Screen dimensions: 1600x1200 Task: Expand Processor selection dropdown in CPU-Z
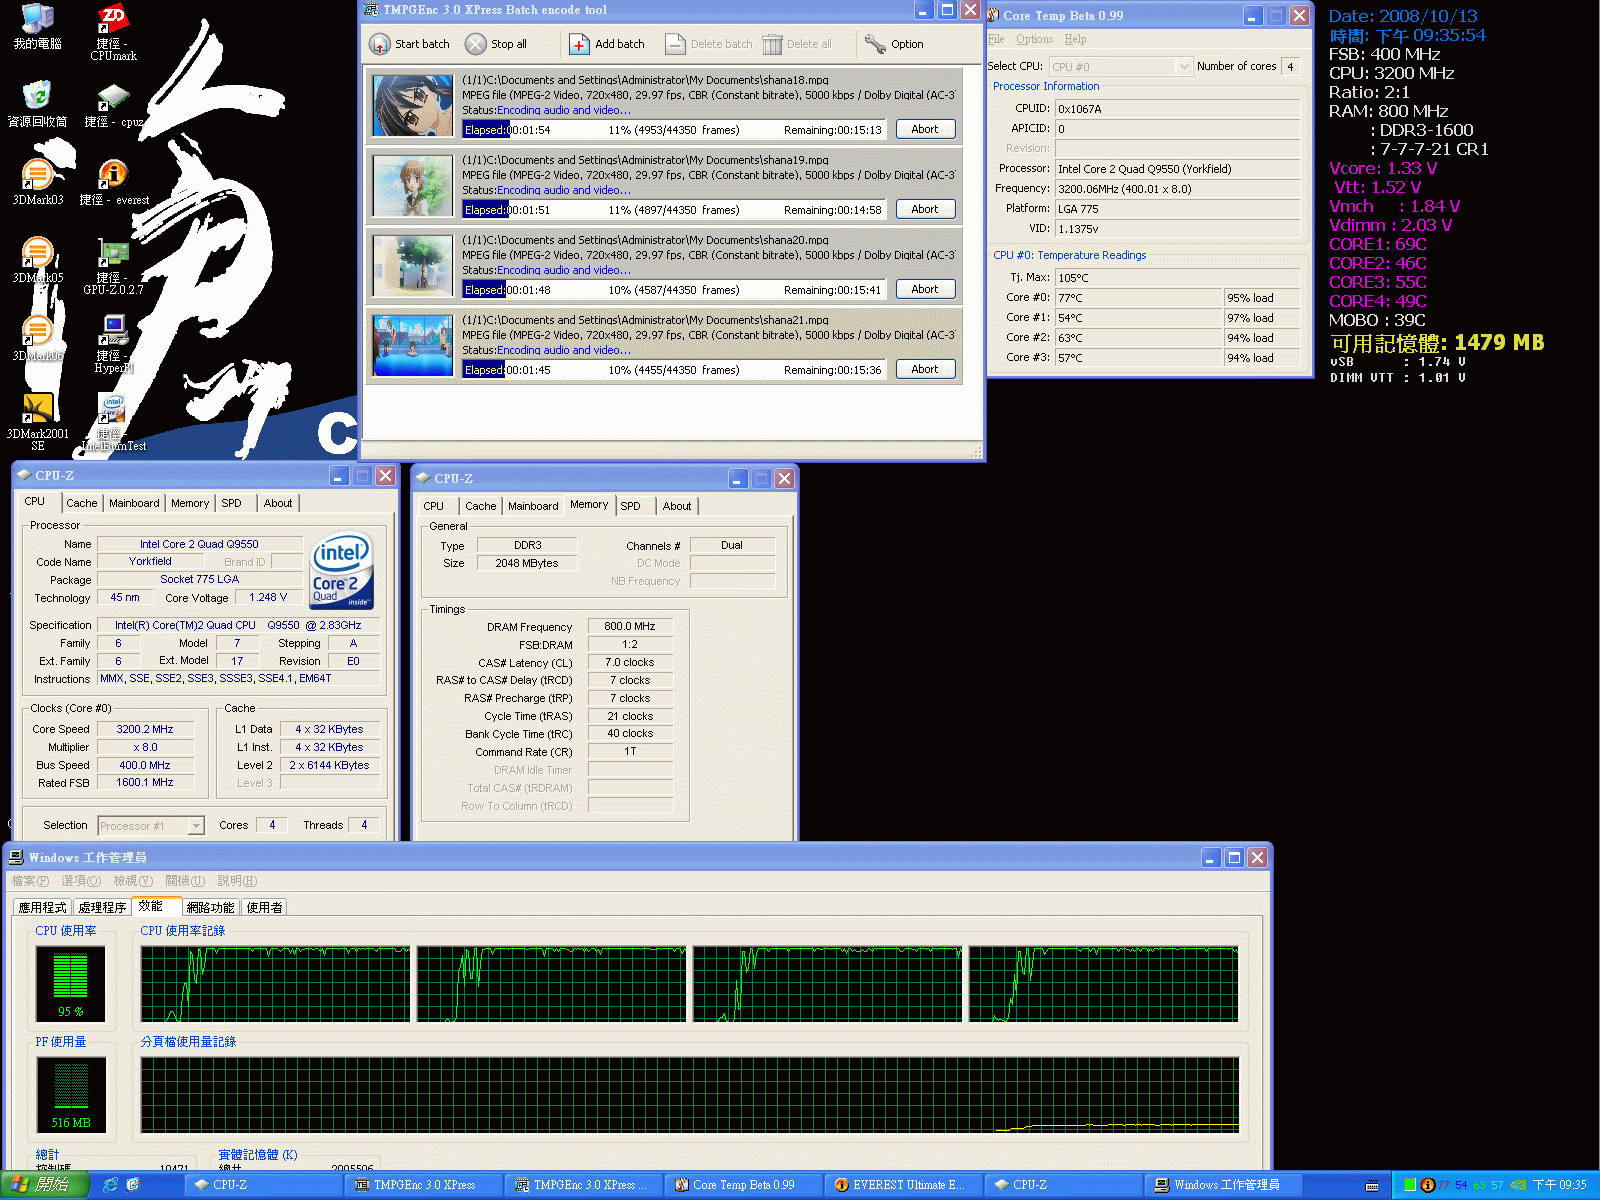click(x=196, y=826)
